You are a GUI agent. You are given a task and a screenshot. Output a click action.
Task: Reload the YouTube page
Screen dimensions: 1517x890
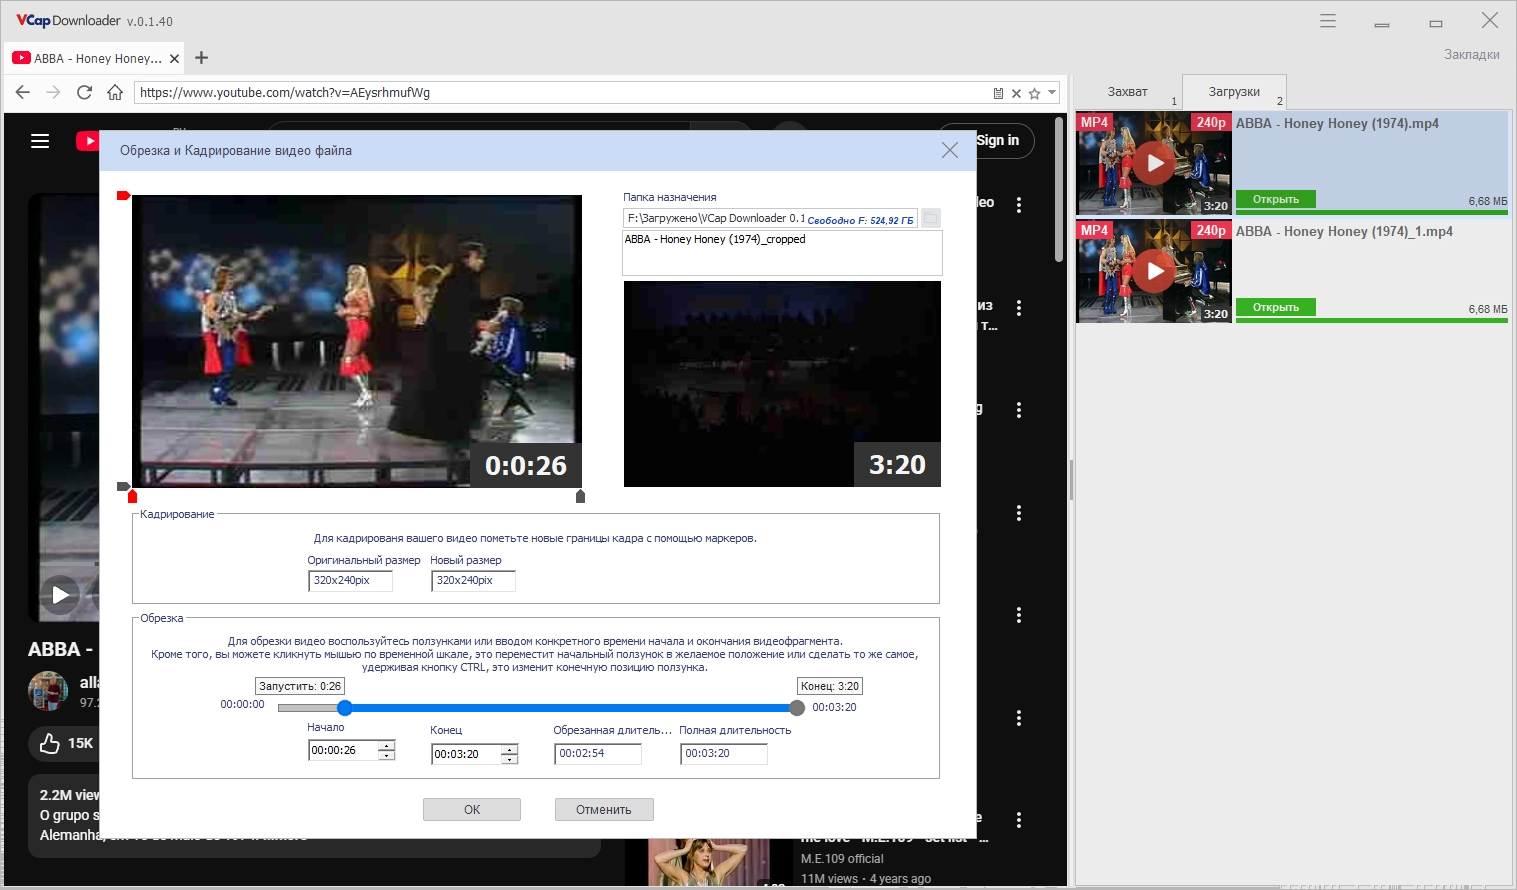tap(85, 92)
